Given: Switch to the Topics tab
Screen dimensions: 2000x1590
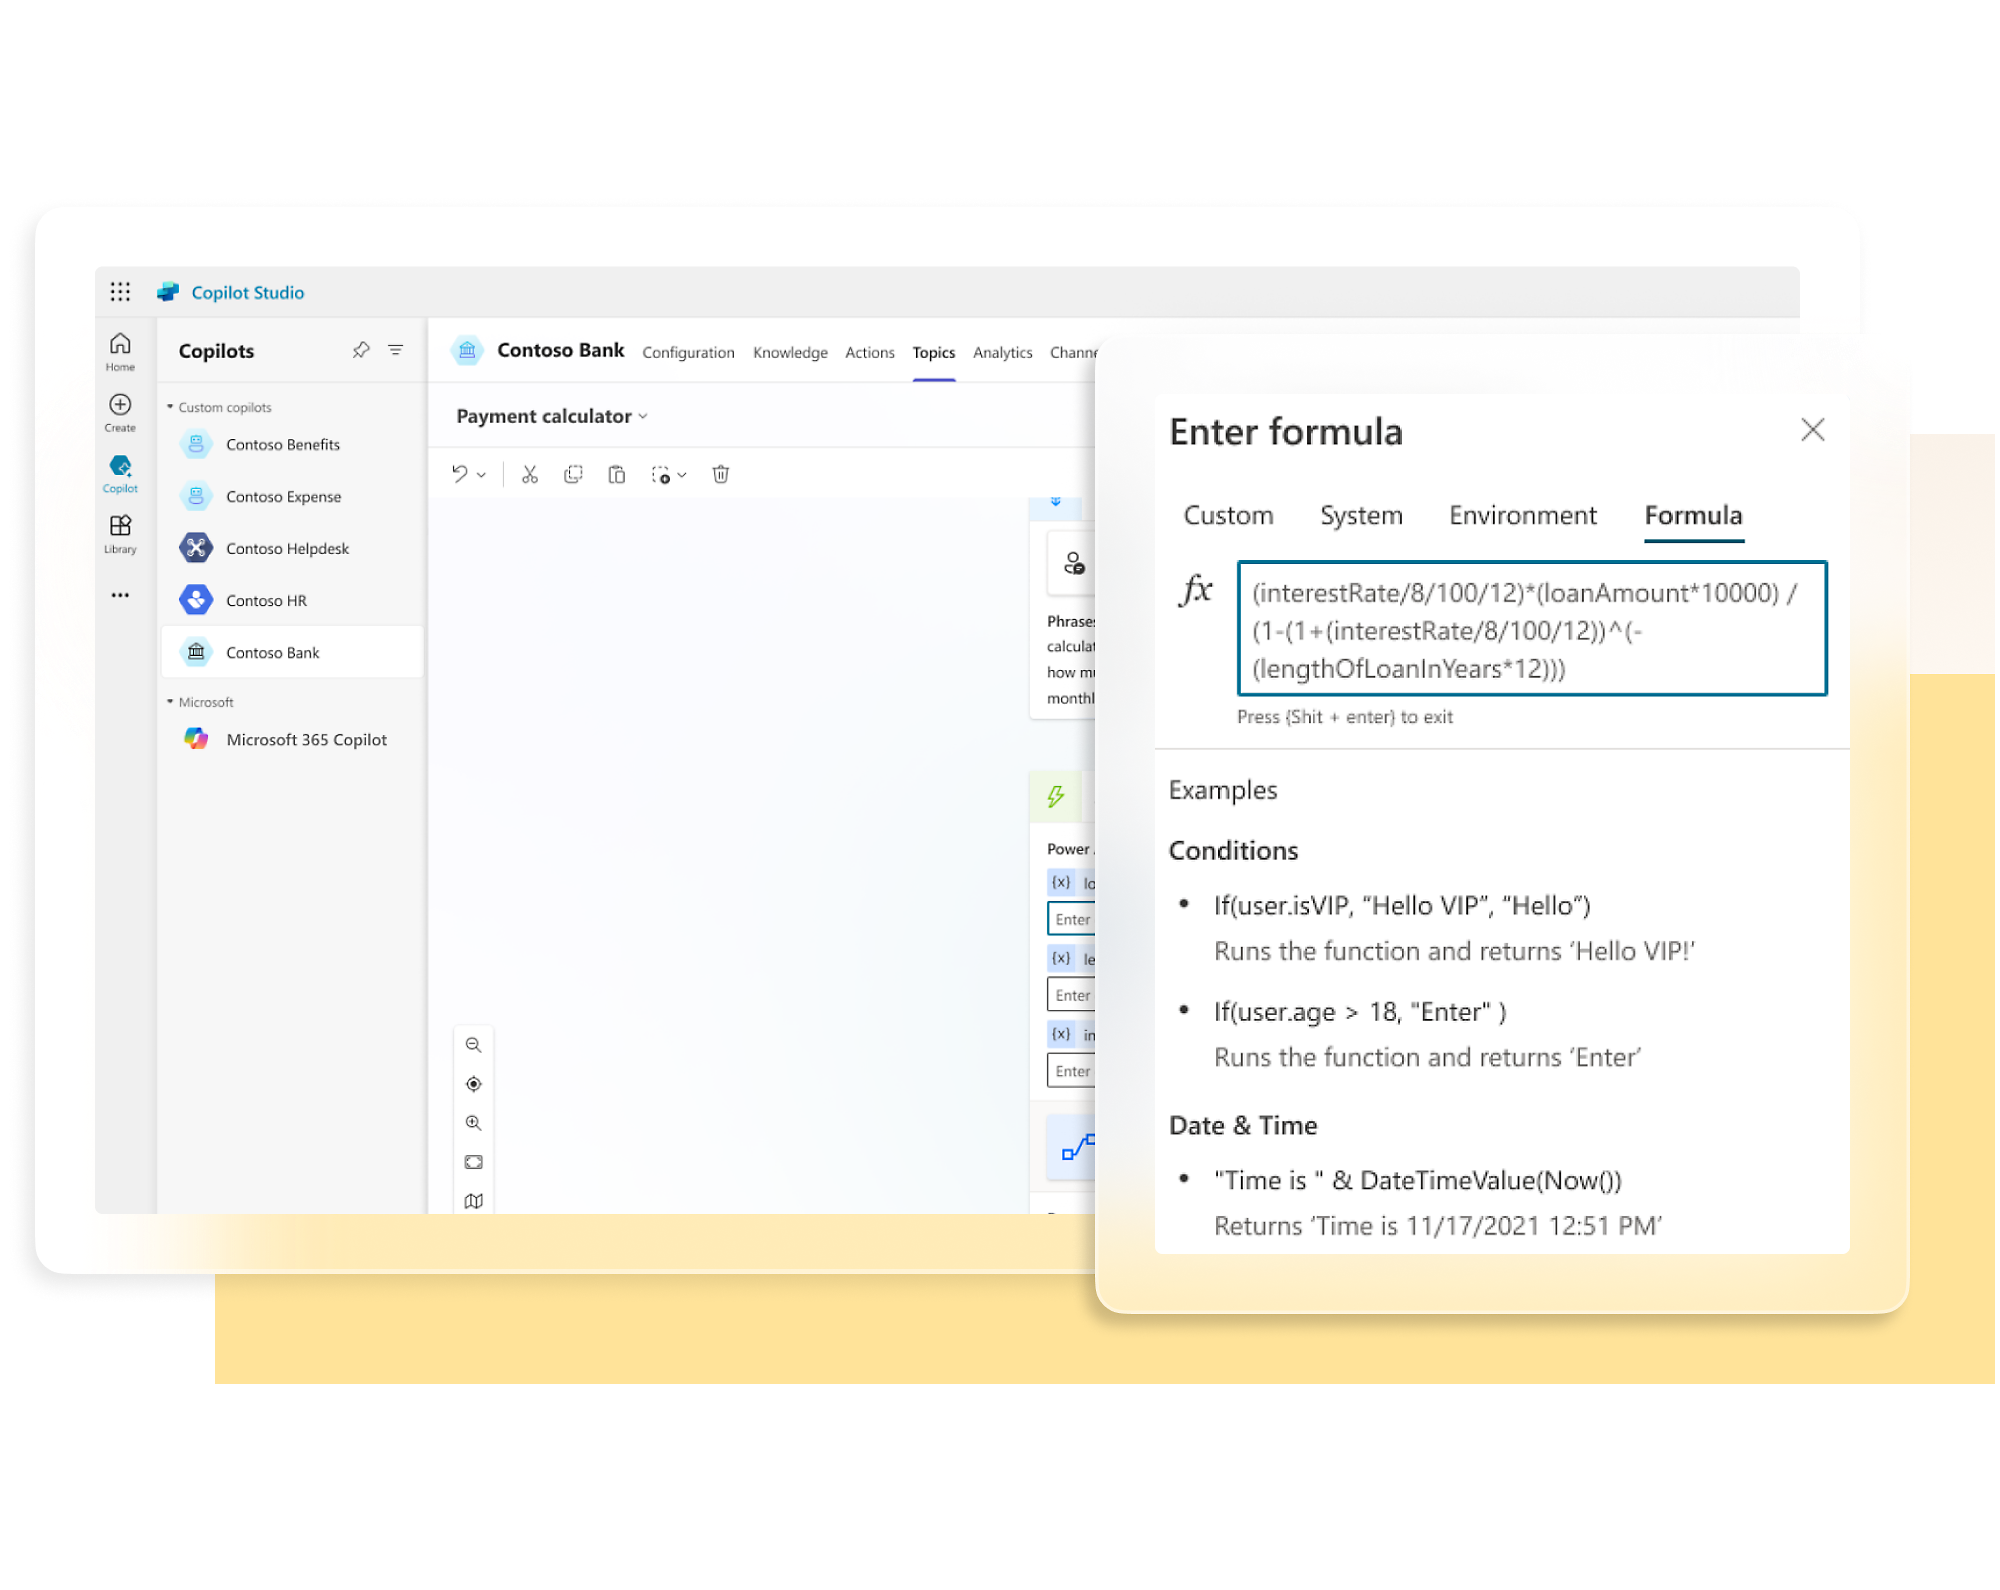Looking at the screenshot, I should 932,354.
